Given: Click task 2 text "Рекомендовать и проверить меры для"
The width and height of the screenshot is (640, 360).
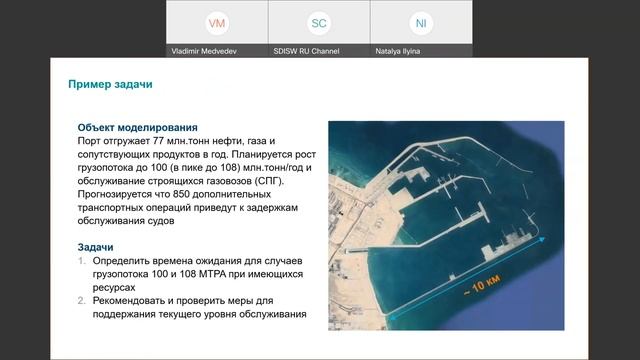Looking at the screenshot, I should (x=183, y=300).
